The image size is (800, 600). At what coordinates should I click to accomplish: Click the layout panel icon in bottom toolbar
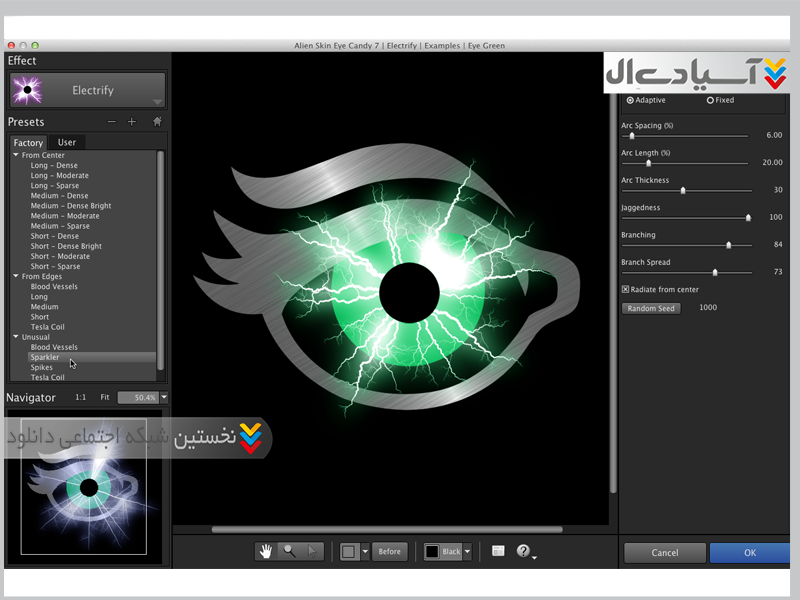point(498,551)
